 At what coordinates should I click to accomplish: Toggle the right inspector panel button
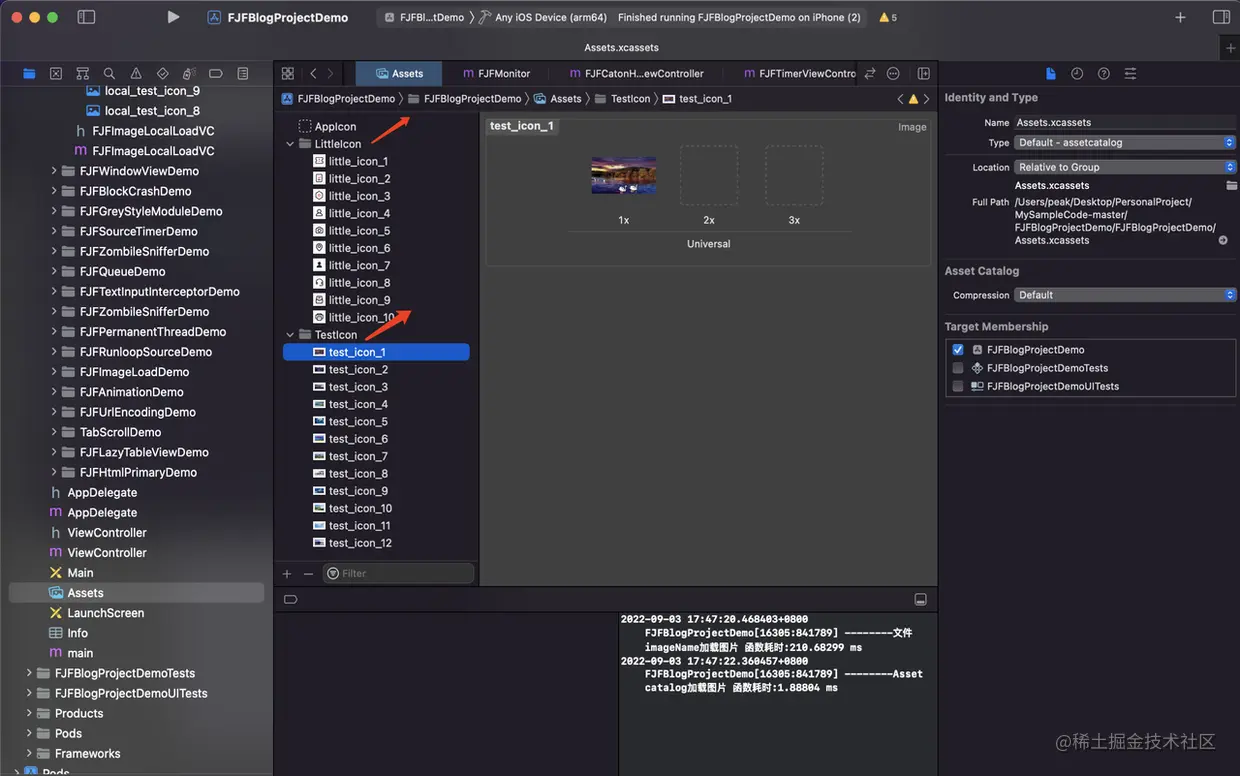tap(1221, 17)
